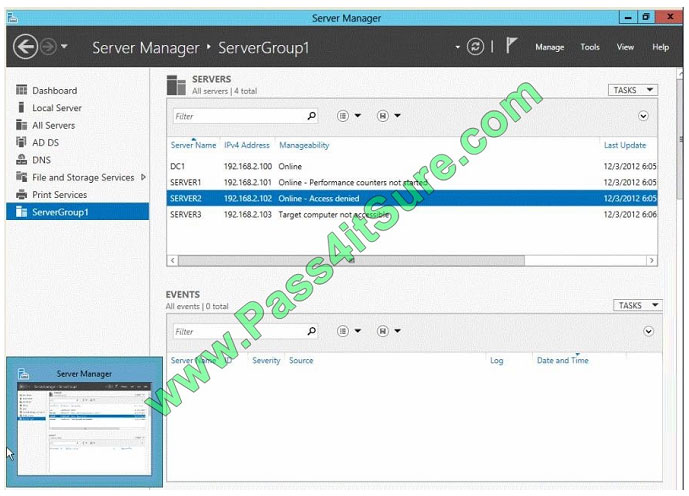Open the Servers TASKS dropdown
Image resolution: width=689 pixels, height=496 pixels.
coord(632,90)
